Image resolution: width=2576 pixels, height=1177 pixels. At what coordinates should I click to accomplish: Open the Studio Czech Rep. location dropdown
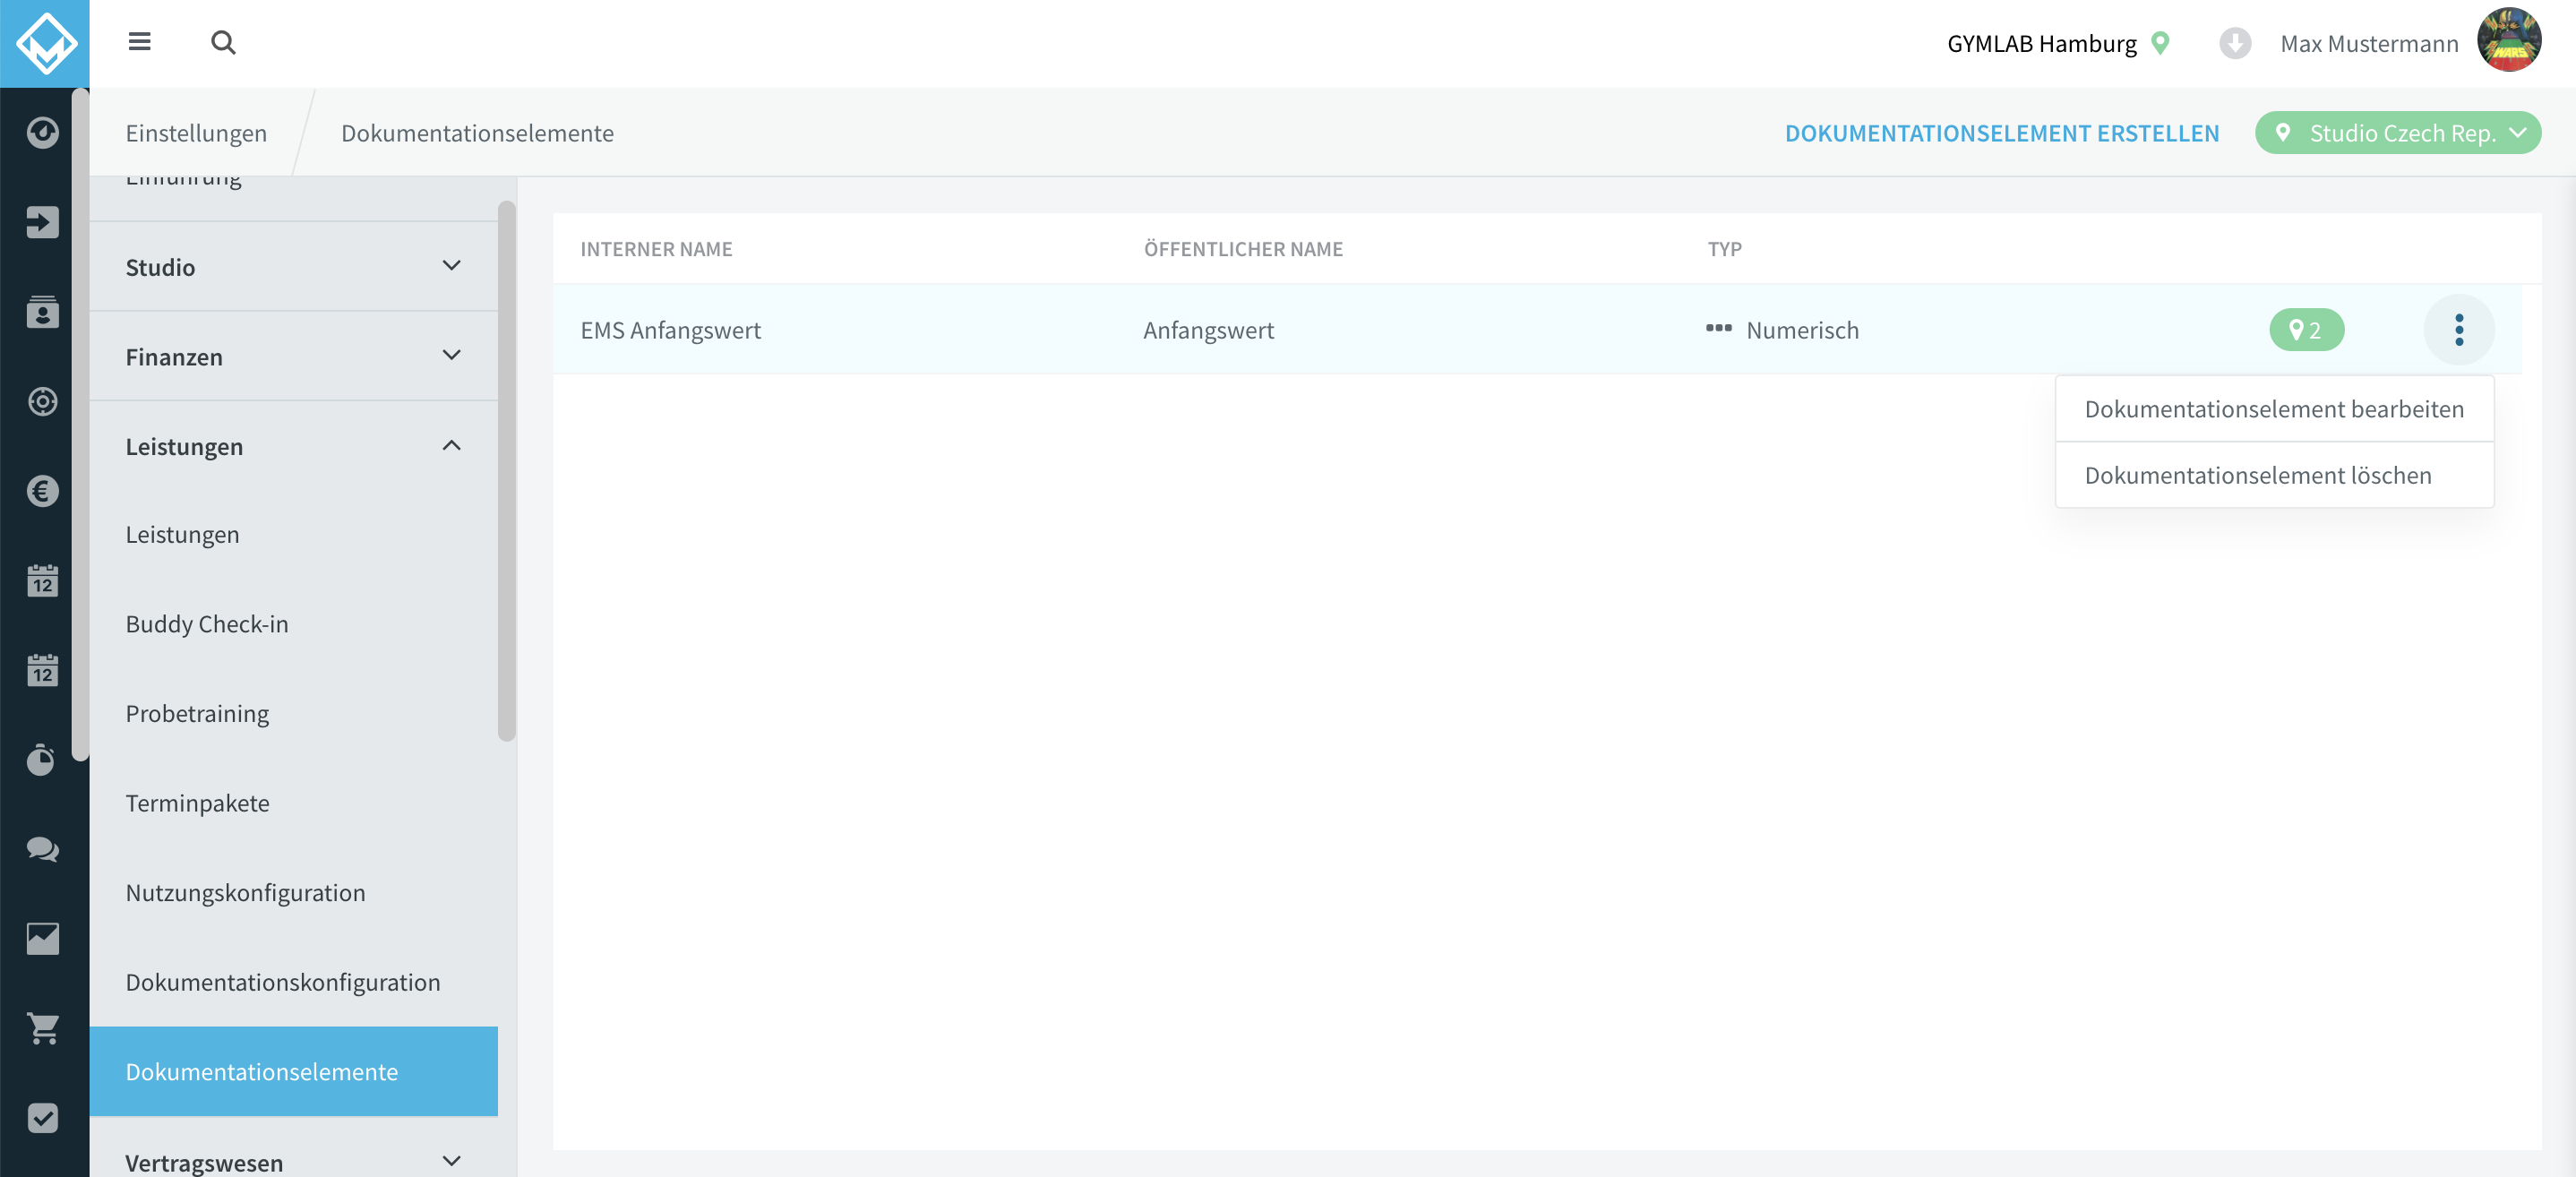[2397, 133]
